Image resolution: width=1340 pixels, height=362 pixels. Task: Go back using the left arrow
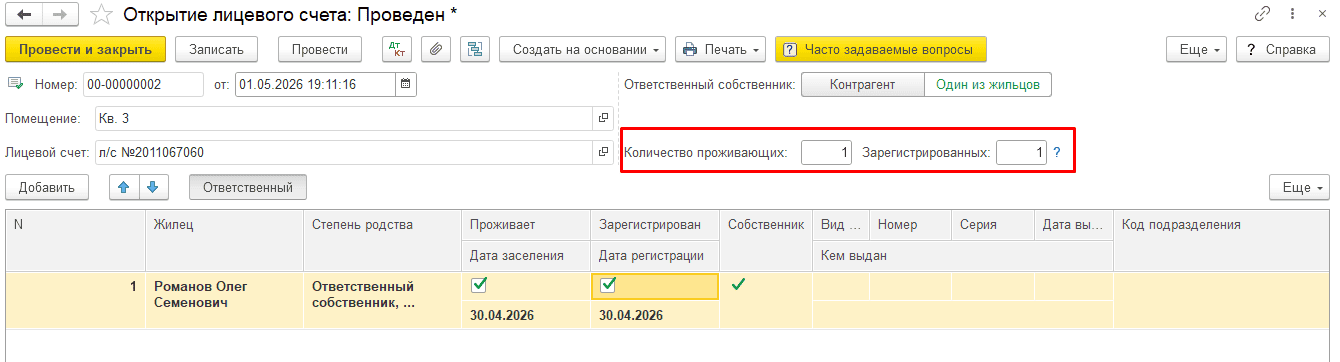pyautogui.click(x=23, y=15)
